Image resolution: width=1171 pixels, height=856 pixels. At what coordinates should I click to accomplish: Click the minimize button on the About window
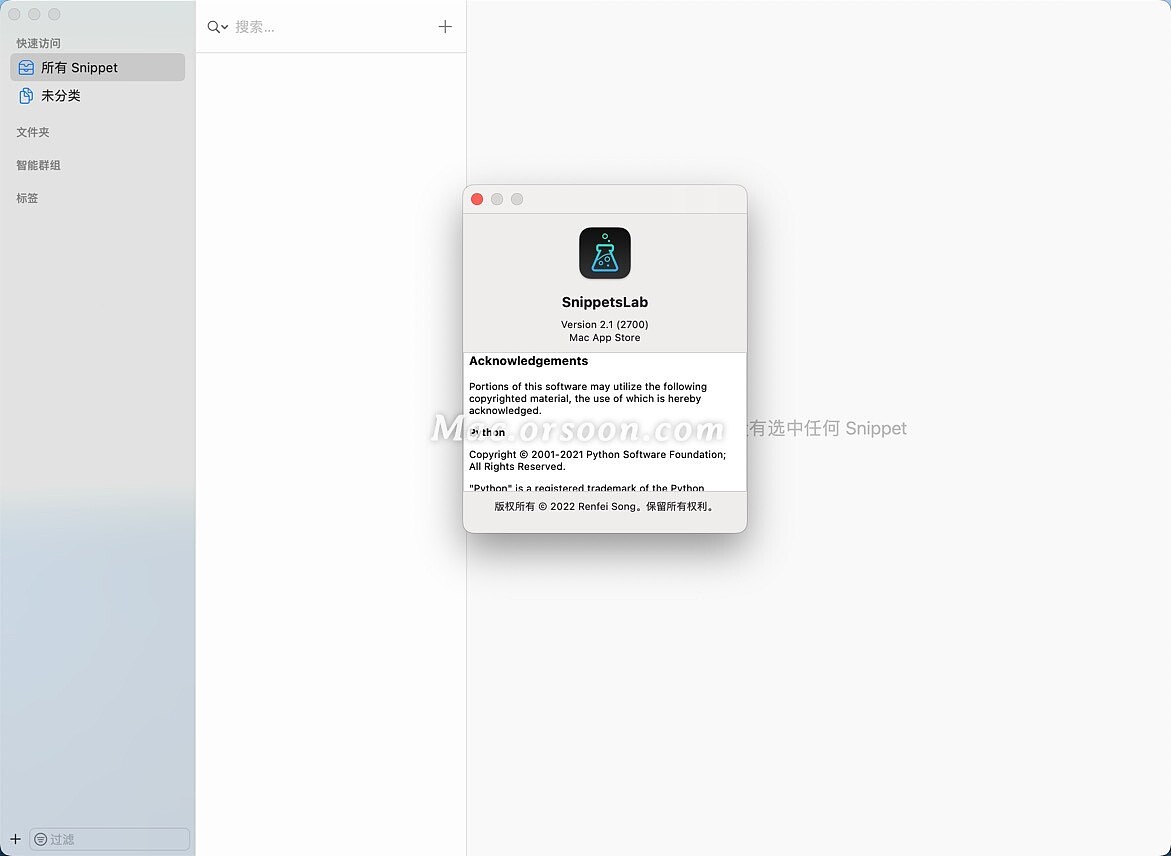497,199
